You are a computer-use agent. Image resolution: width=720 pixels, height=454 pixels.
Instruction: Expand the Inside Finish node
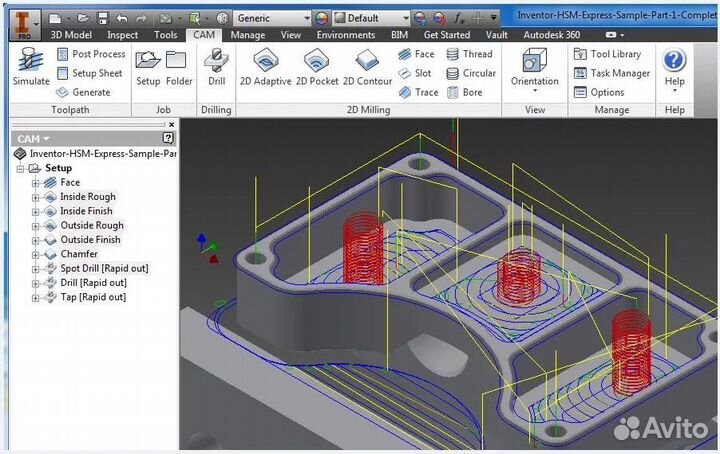(x=35, y=212)
